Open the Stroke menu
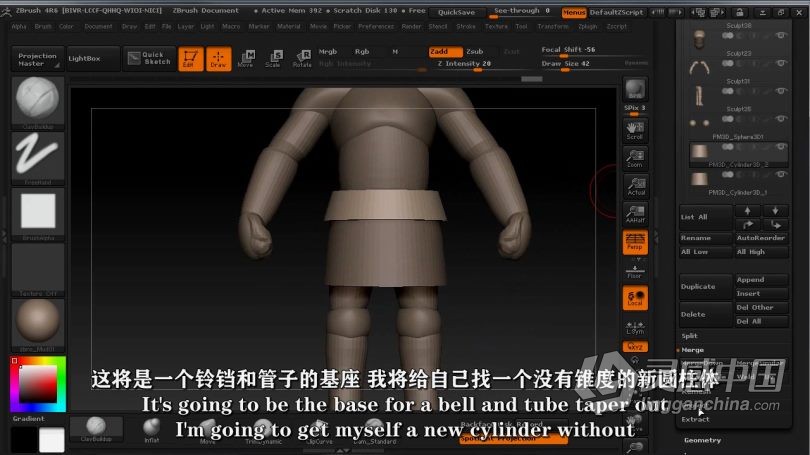 tap(466, 26)
